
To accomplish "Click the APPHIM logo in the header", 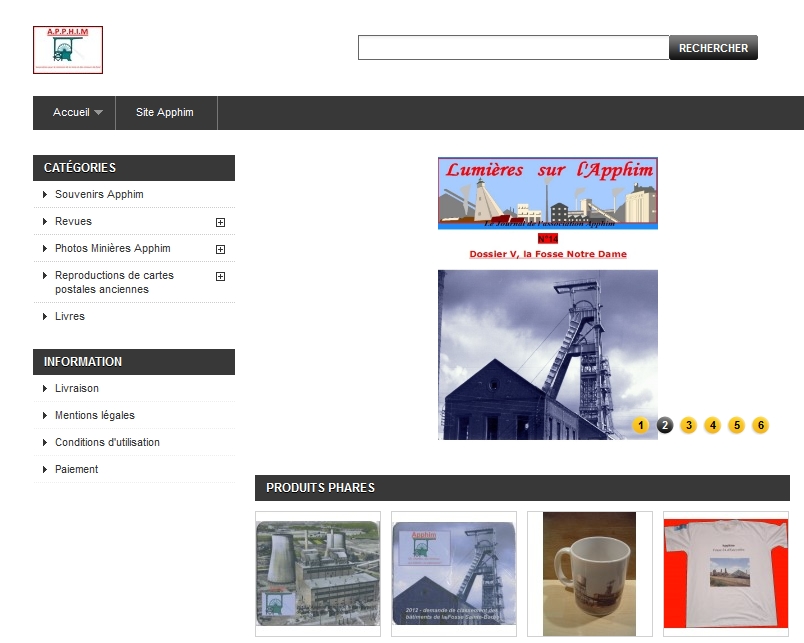I will click(68, 50).
